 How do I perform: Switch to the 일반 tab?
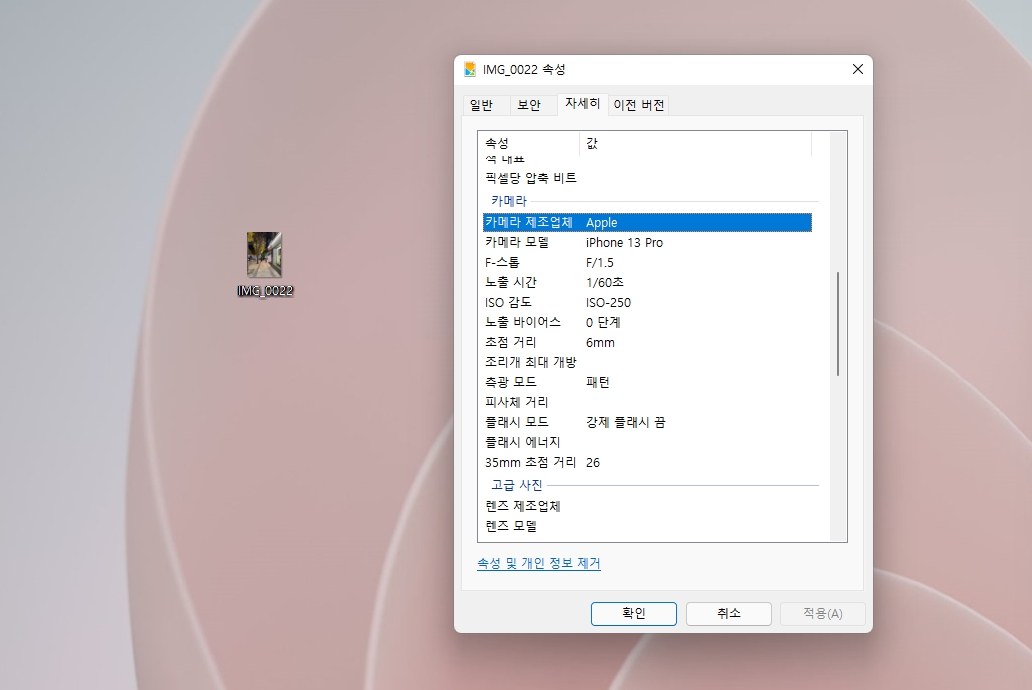pos(484,104)
